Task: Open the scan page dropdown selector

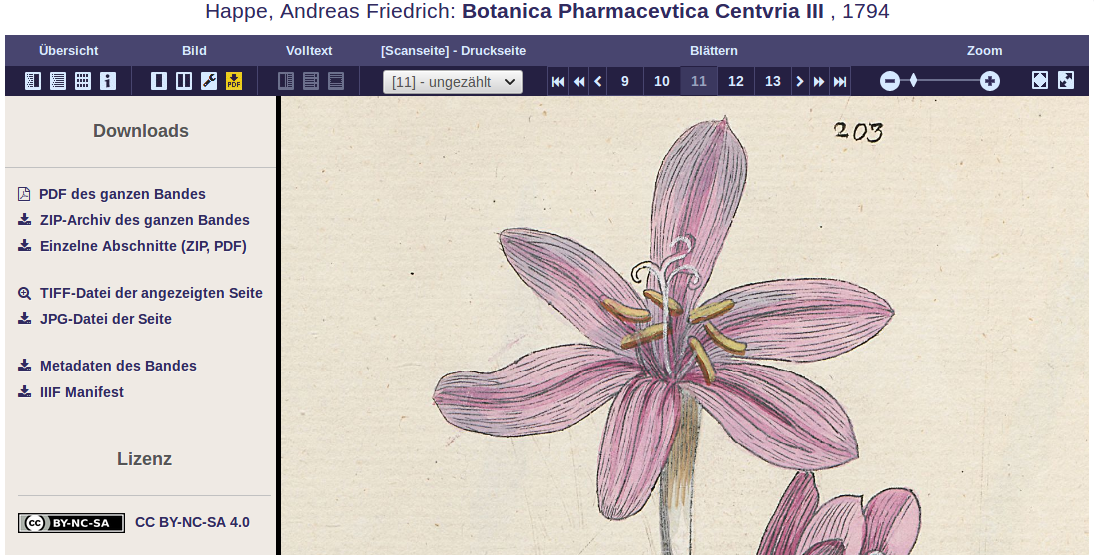Action: [453, 82]
